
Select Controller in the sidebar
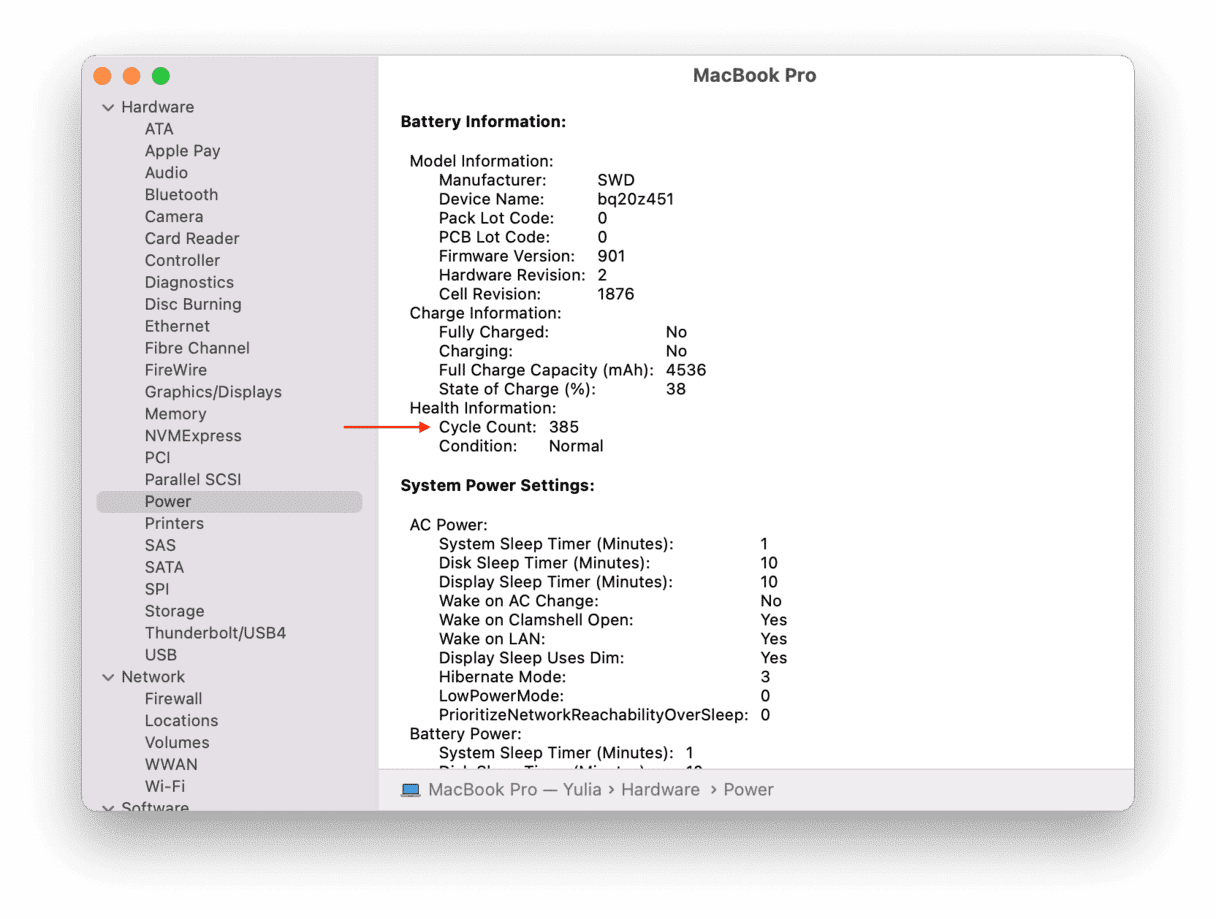[x=182, y=261]
